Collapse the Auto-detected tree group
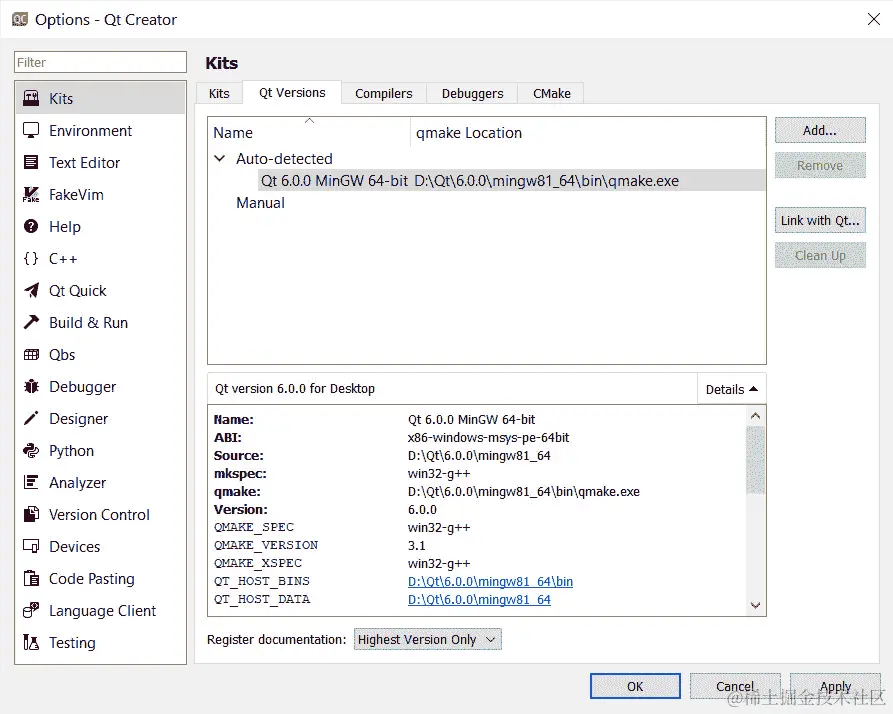Screen dimensions: 893x714 220,158
